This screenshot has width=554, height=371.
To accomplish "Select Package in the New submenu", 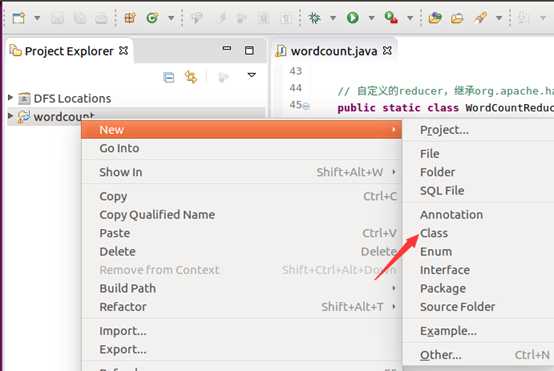I will click(479, 288).
